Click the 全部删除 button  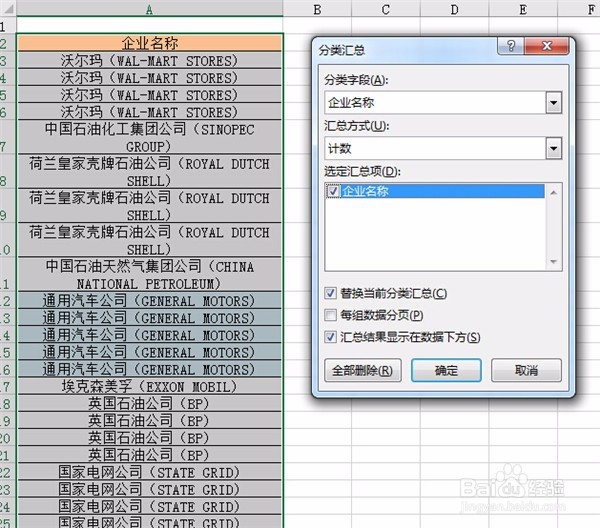click(x=363, y=370)
